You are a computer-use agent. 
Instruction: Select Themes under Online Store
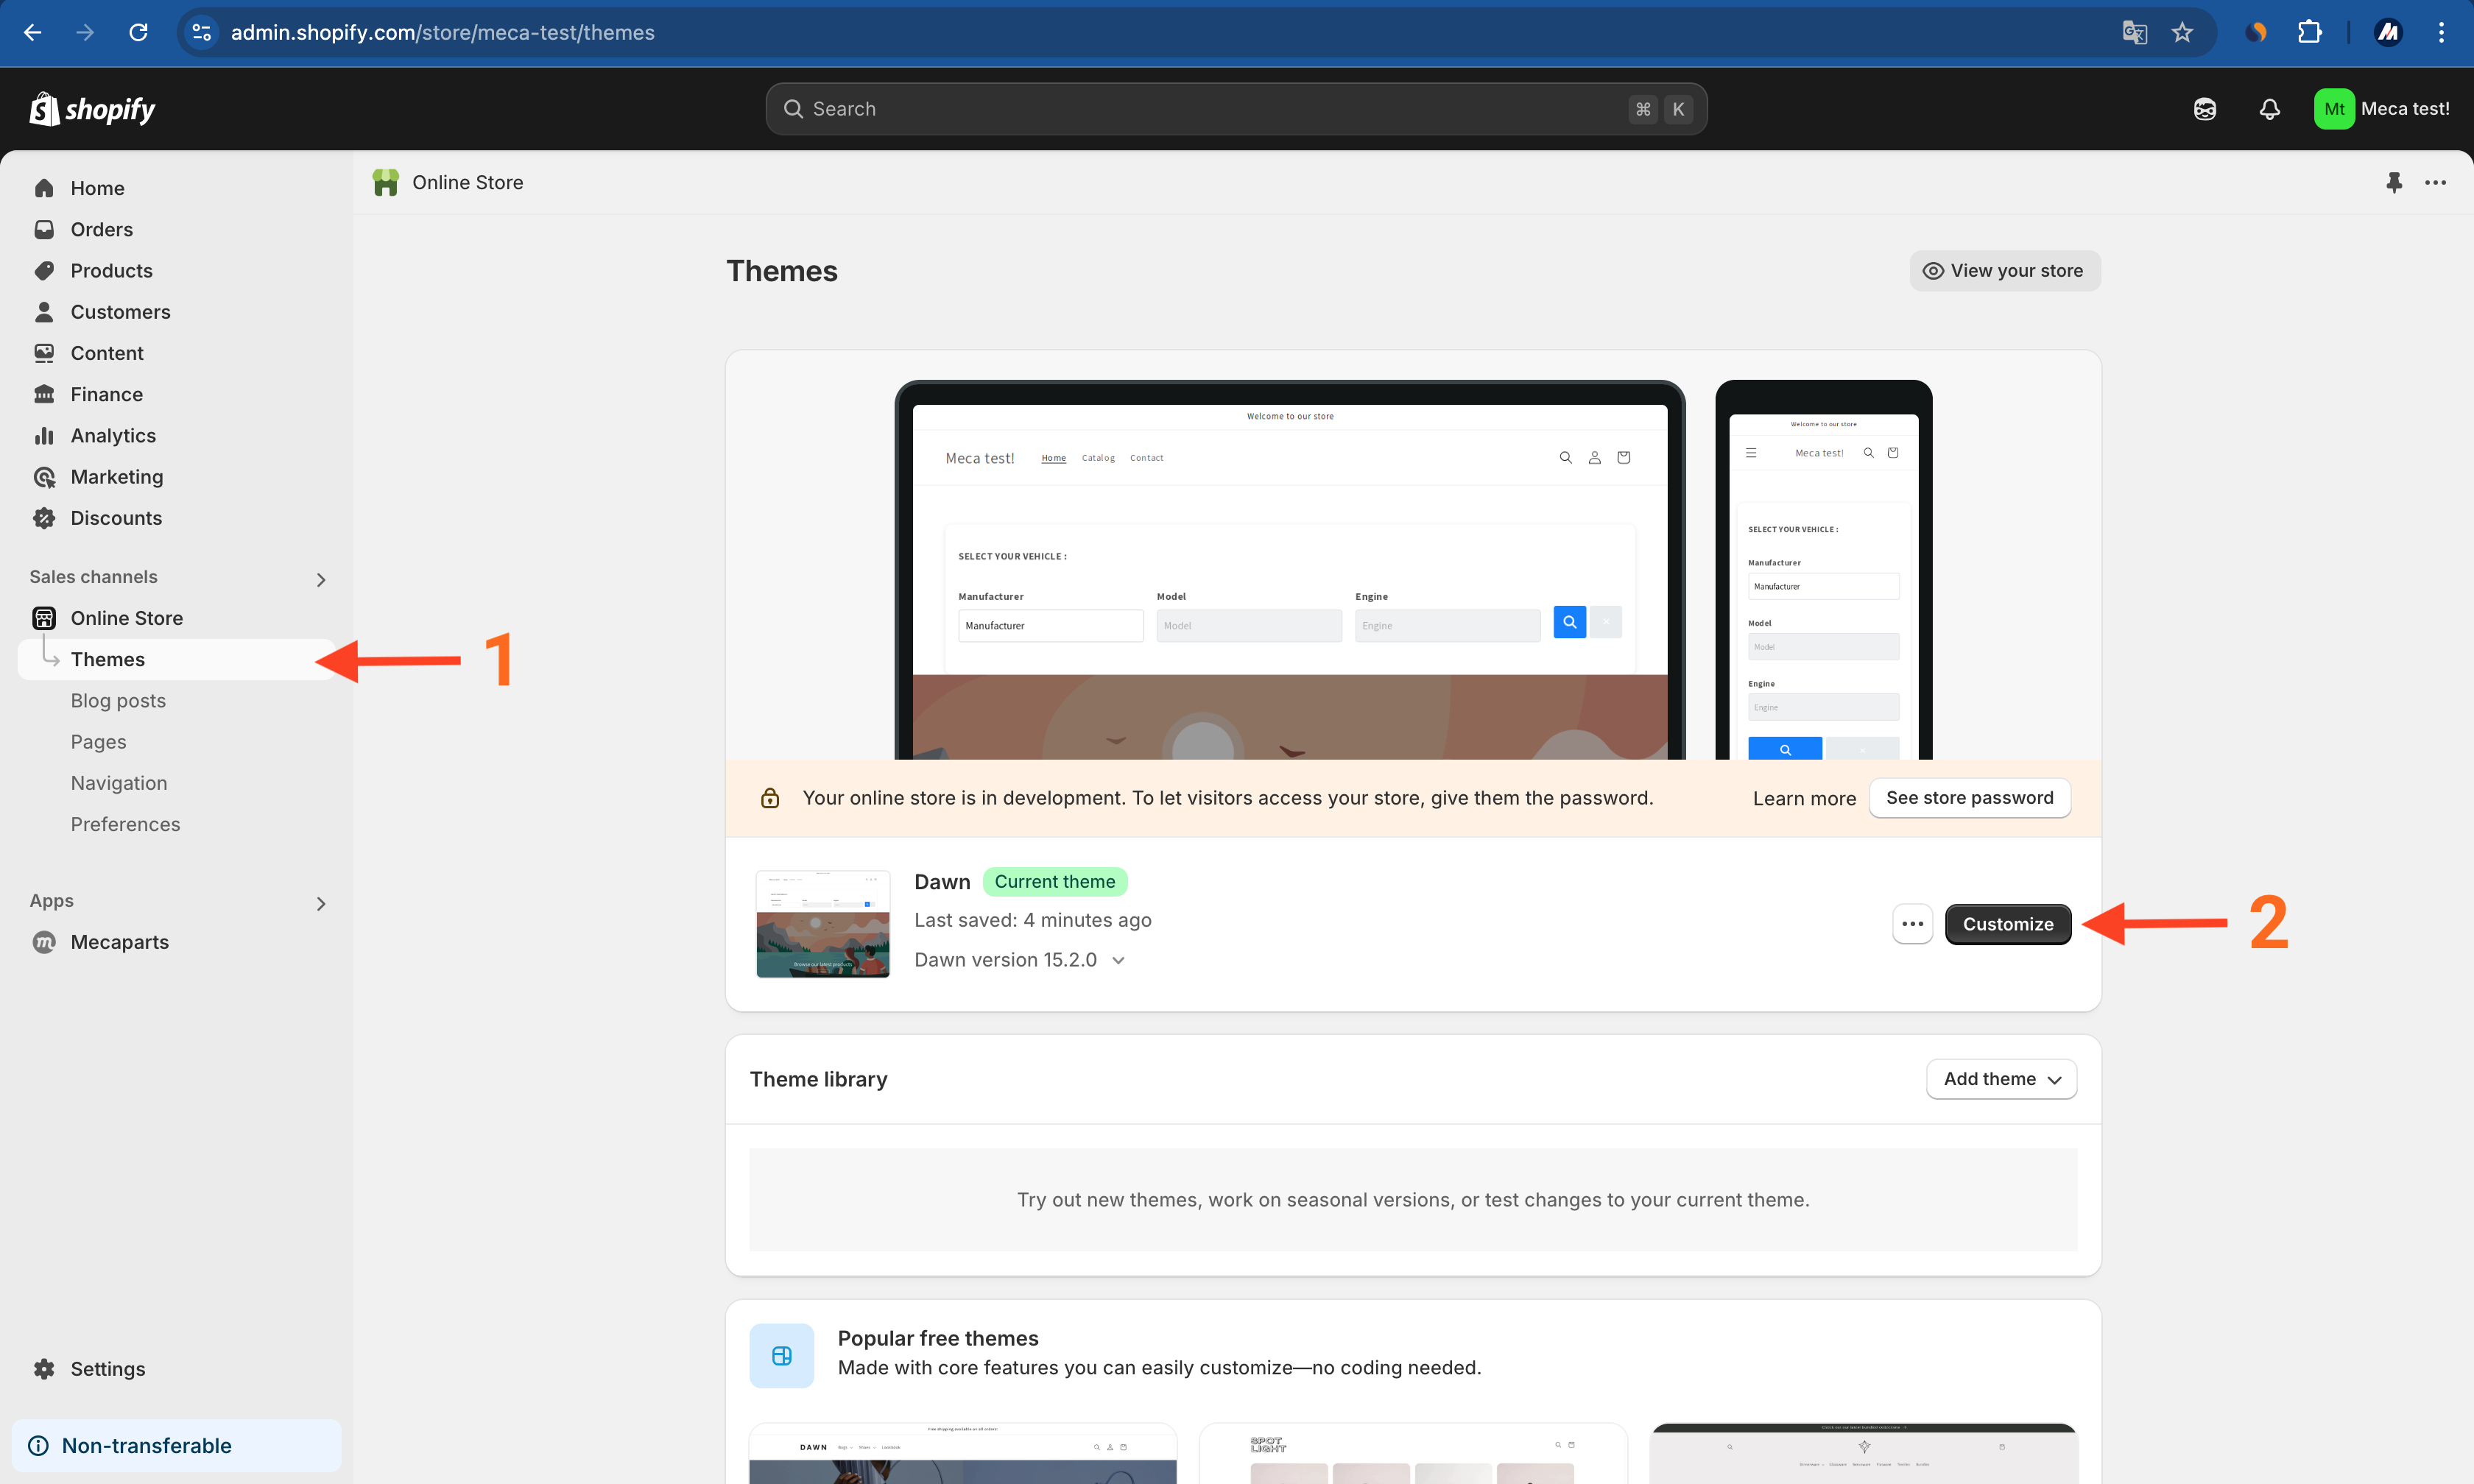176,659
